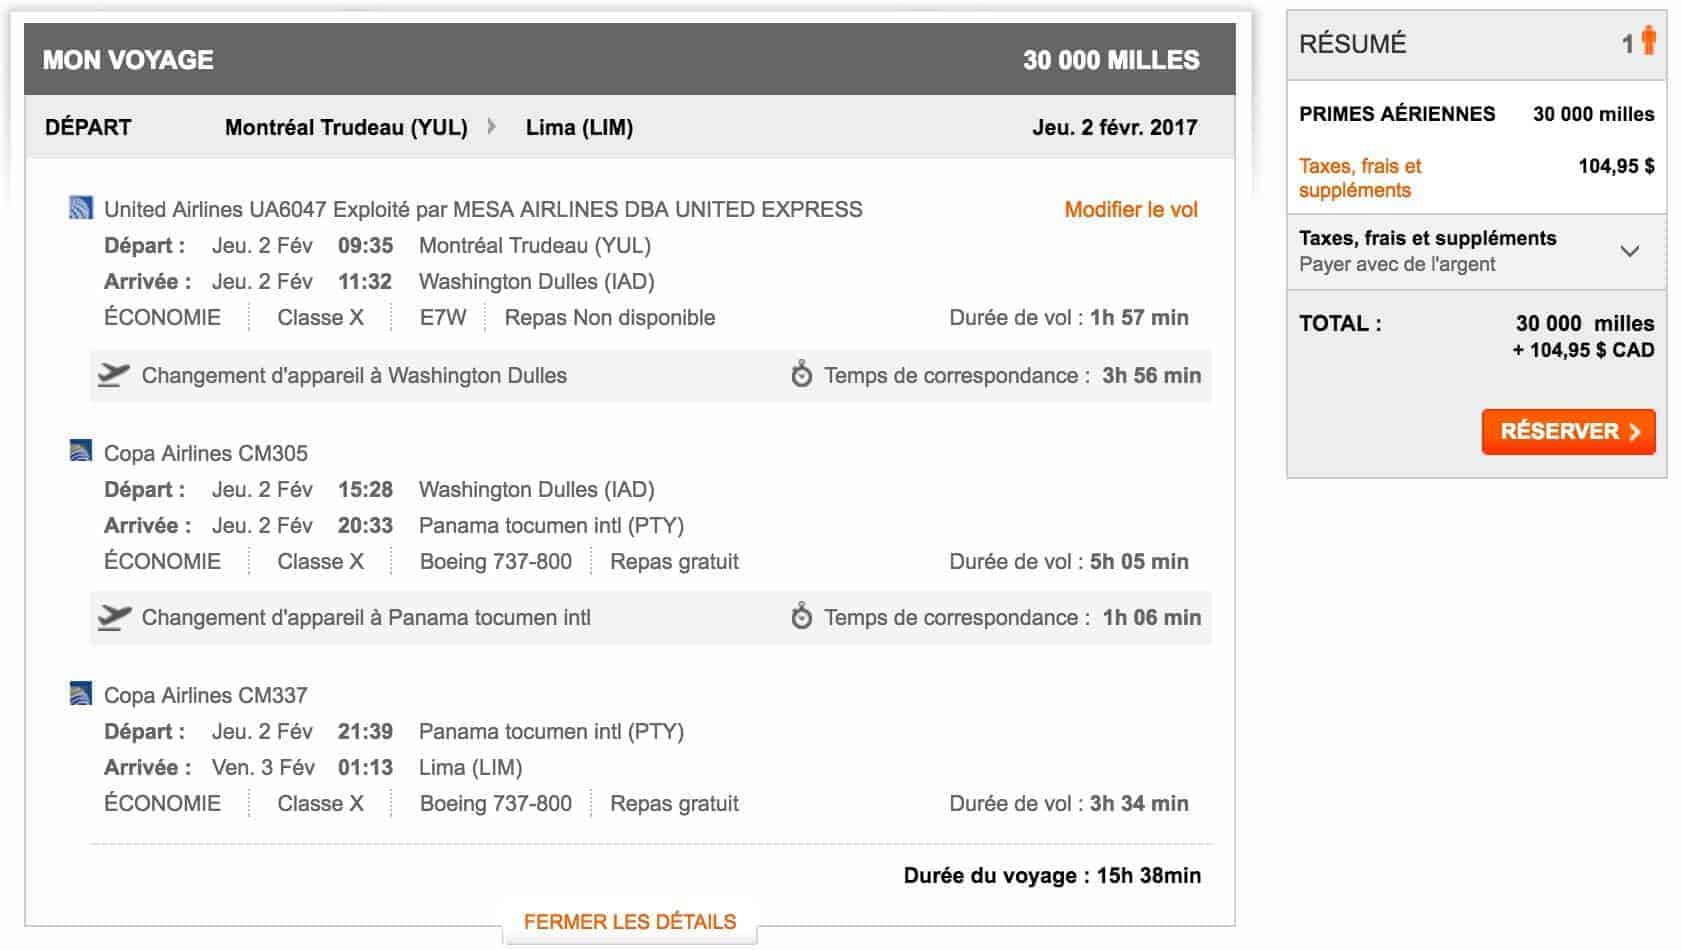The width and height of the screenshot is (1682, 950).
Task: Click the Panama Tocumen plane-change icon
Action: point(114,617)
